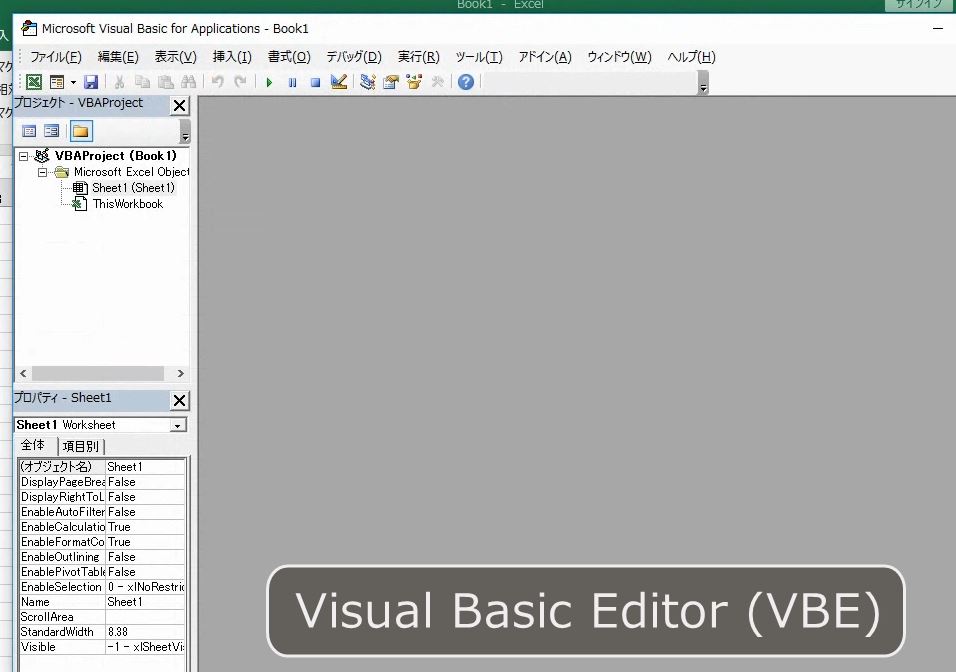
Task: Open the Insert object dropdown arrow
Action: coord(73,82)
